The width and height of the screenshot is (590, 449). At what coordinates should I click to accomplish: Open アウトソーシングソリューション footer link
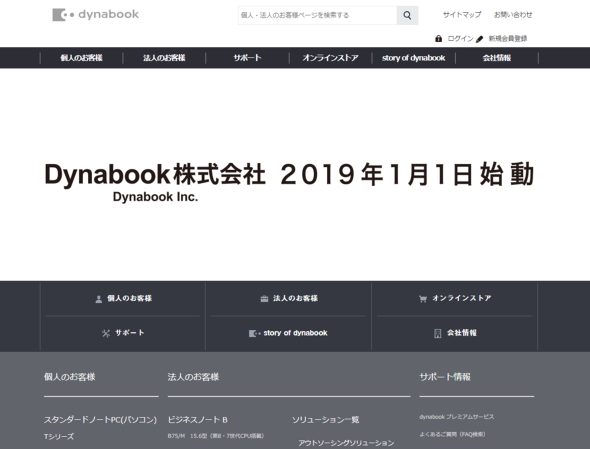click(x=346, y=443)
